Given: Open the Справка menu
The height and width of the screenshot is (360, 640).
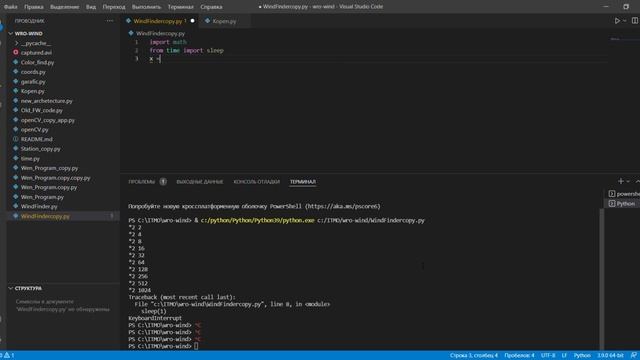Looking at the screenshot, I should [211, 7].
